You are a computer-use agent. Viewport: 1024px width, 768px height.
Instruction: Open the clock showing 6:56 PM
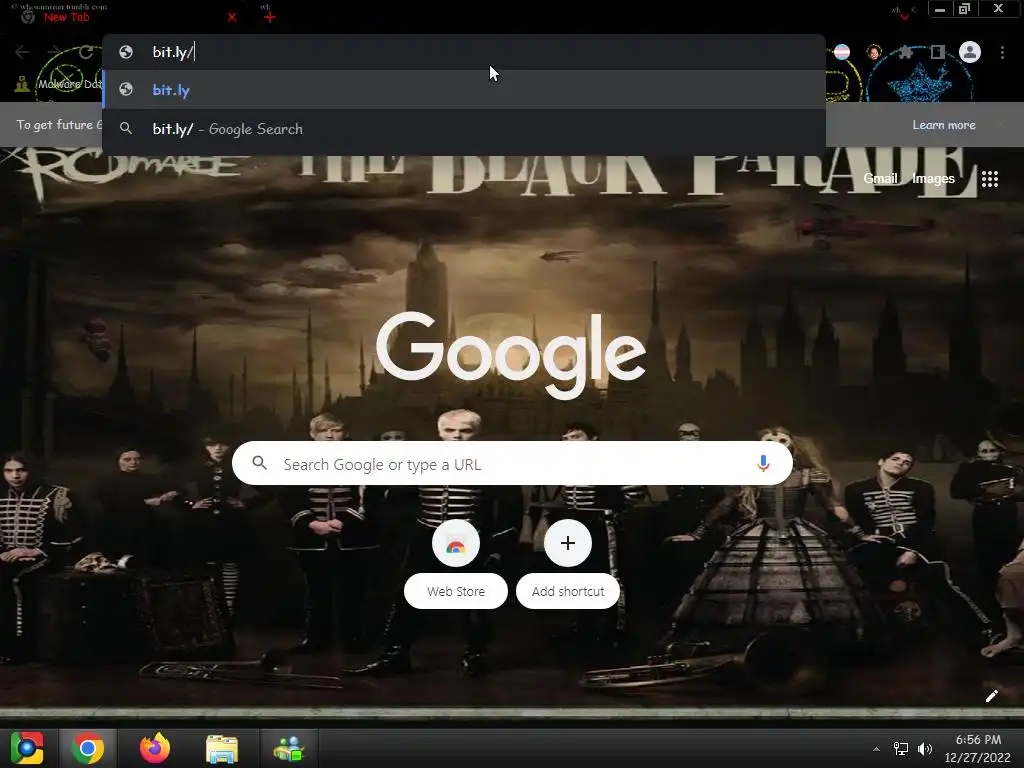pyautogui.click(x=978, y=748)
